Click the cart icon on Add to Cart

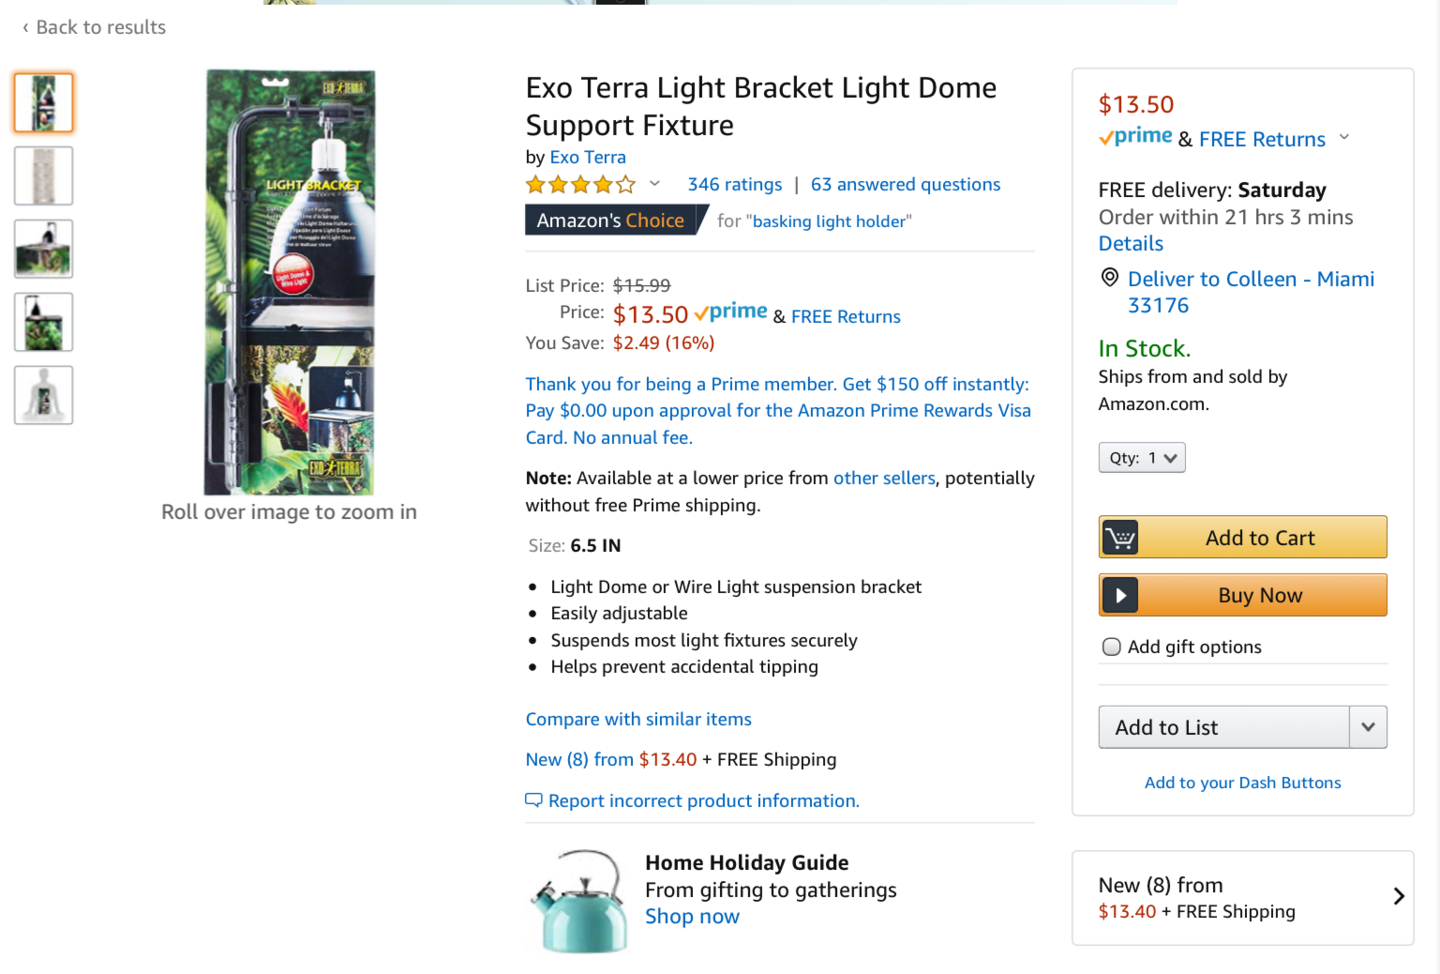[1120, 538]
